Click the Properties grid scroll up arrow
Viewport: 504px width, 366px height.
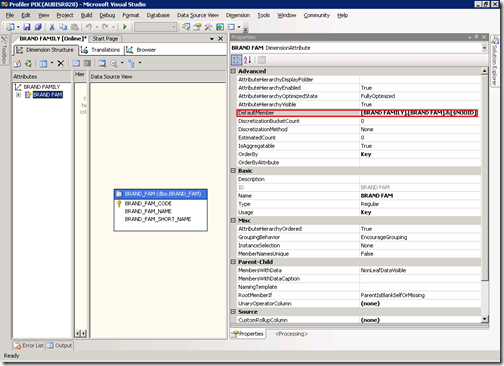(484, 71)
